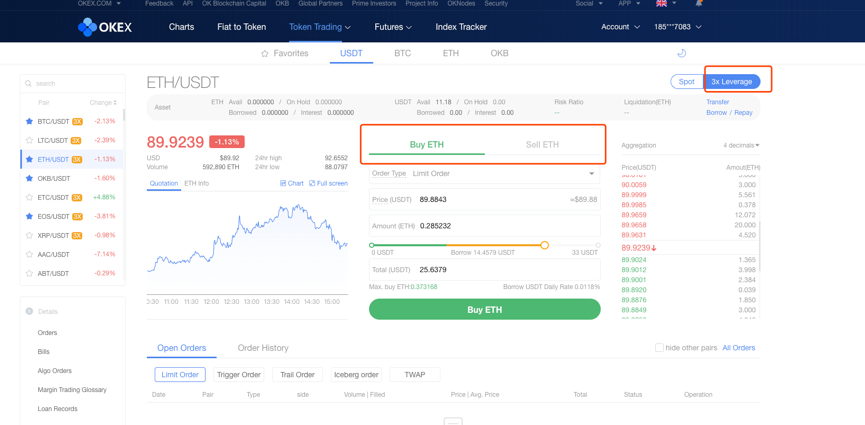Switch to the OKB market tab

pos(499,54)
